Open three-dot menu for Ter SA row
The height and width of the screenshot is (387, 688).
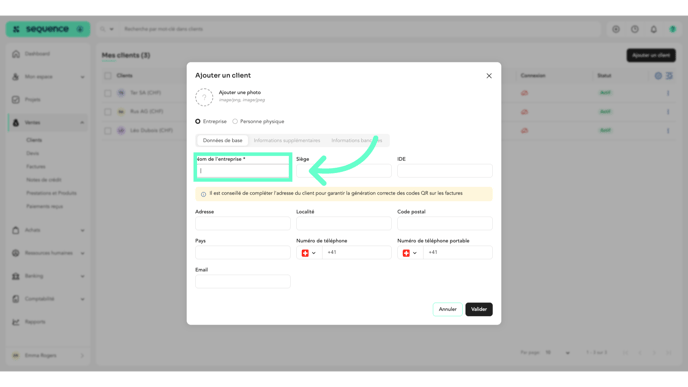tap(668, 93)
